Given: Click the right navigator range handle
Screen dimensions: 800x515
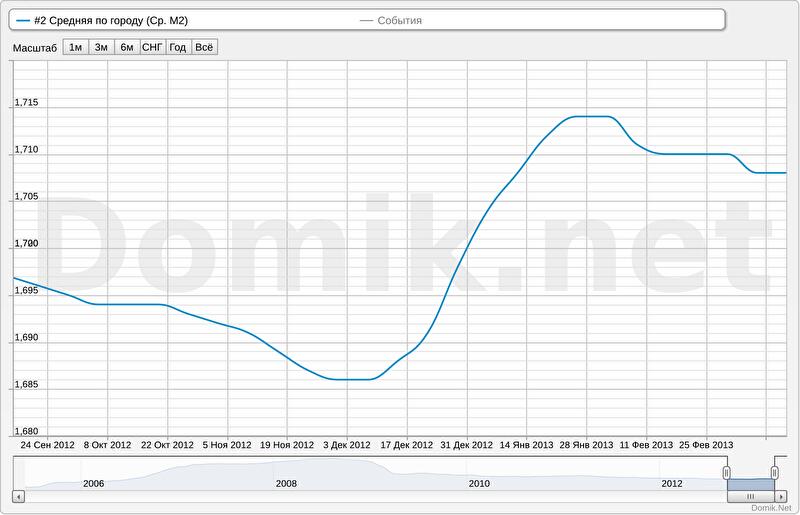Looking at the screenshot, I should point(774,472).
